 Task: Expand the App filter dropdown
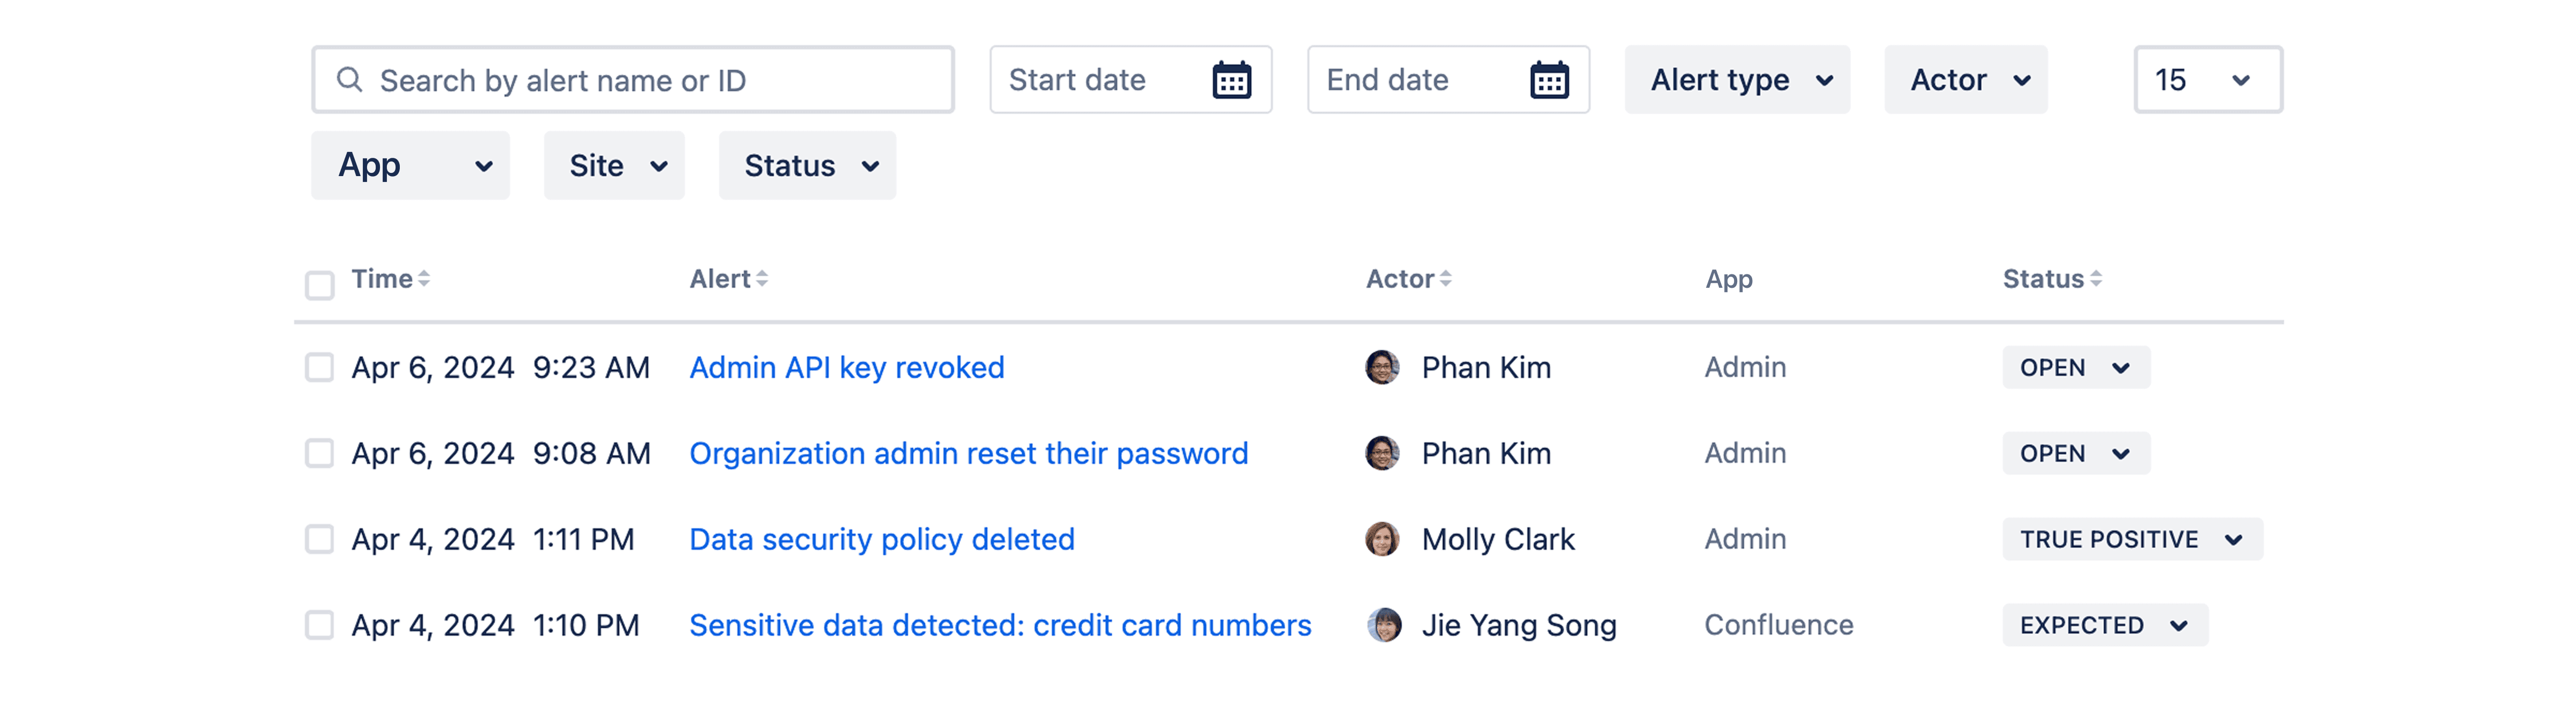pos(410,165)
